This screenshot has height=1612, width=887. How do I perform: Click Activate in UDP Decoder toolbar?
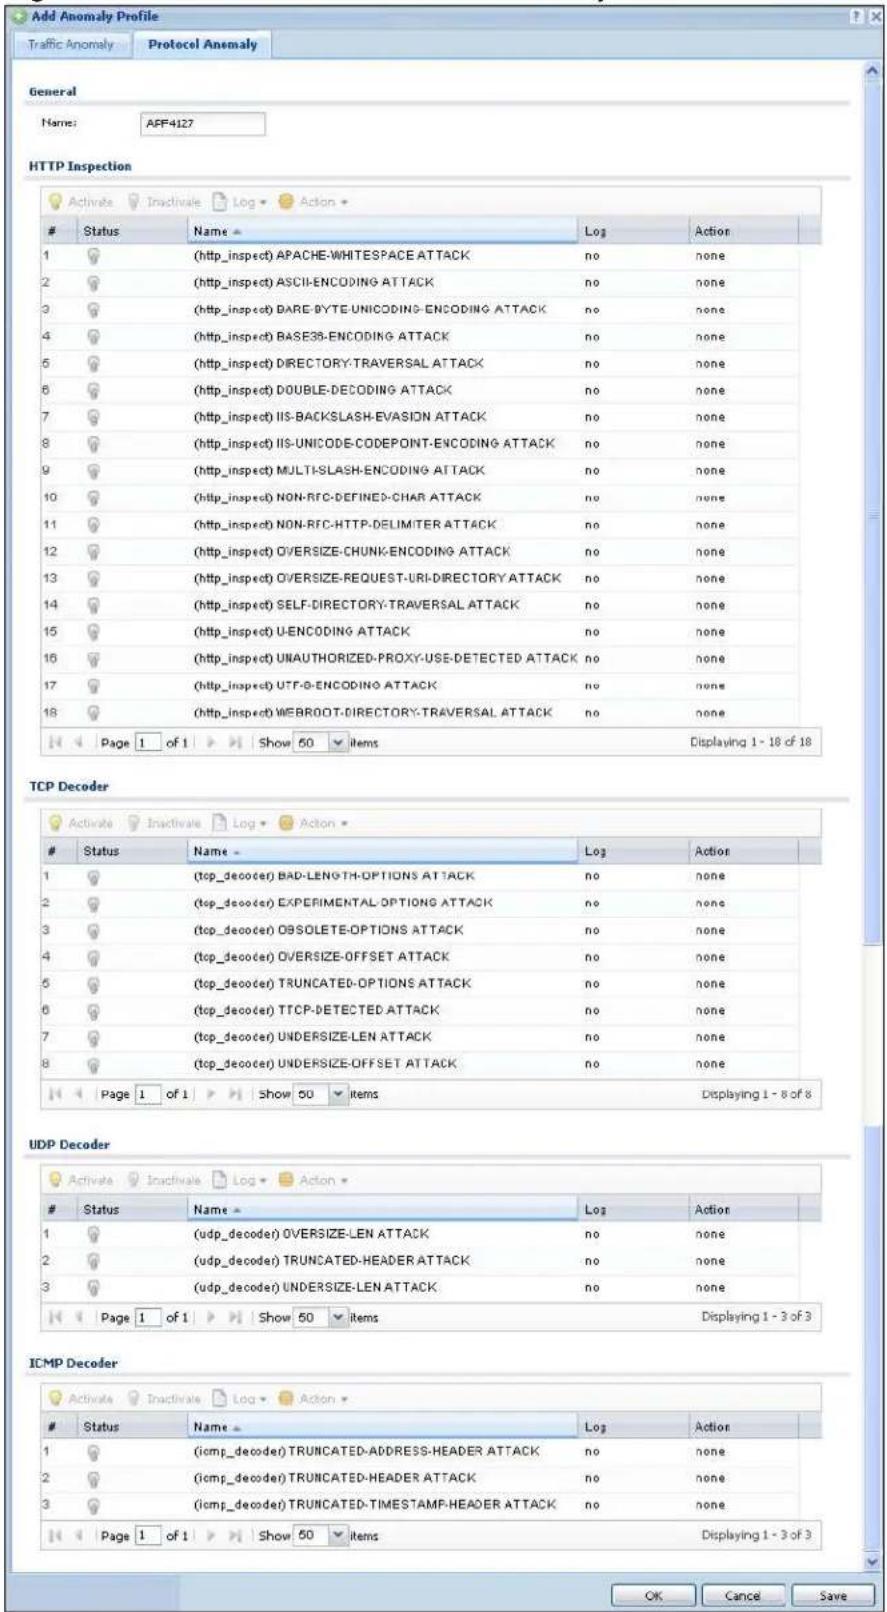coord(82,1180)
